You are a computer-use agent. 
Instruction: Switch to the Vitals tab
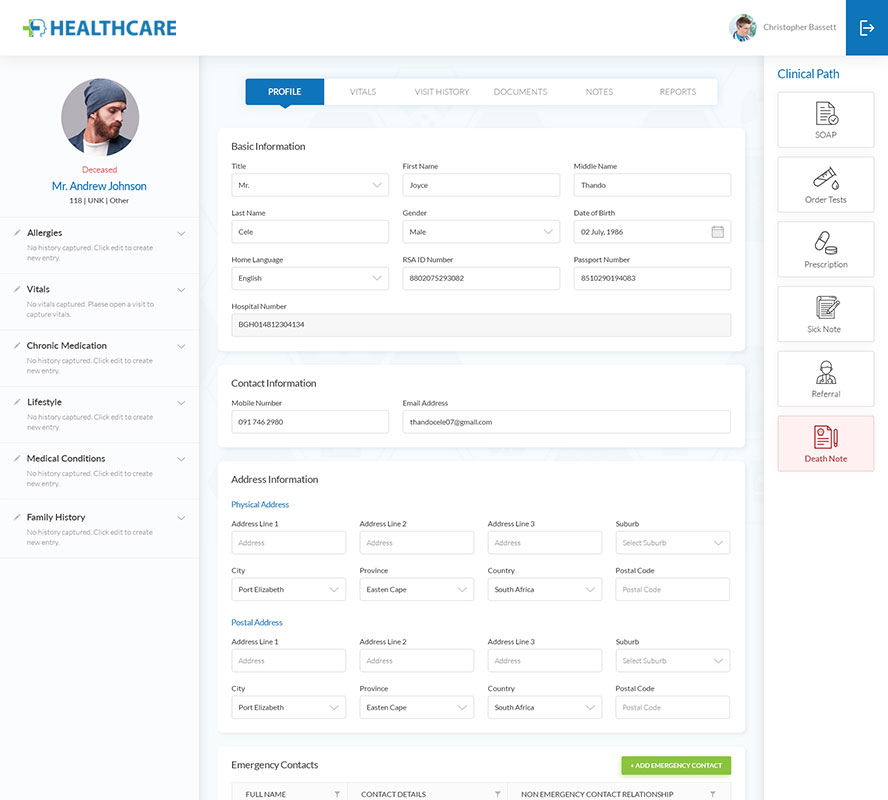(363, 92)
